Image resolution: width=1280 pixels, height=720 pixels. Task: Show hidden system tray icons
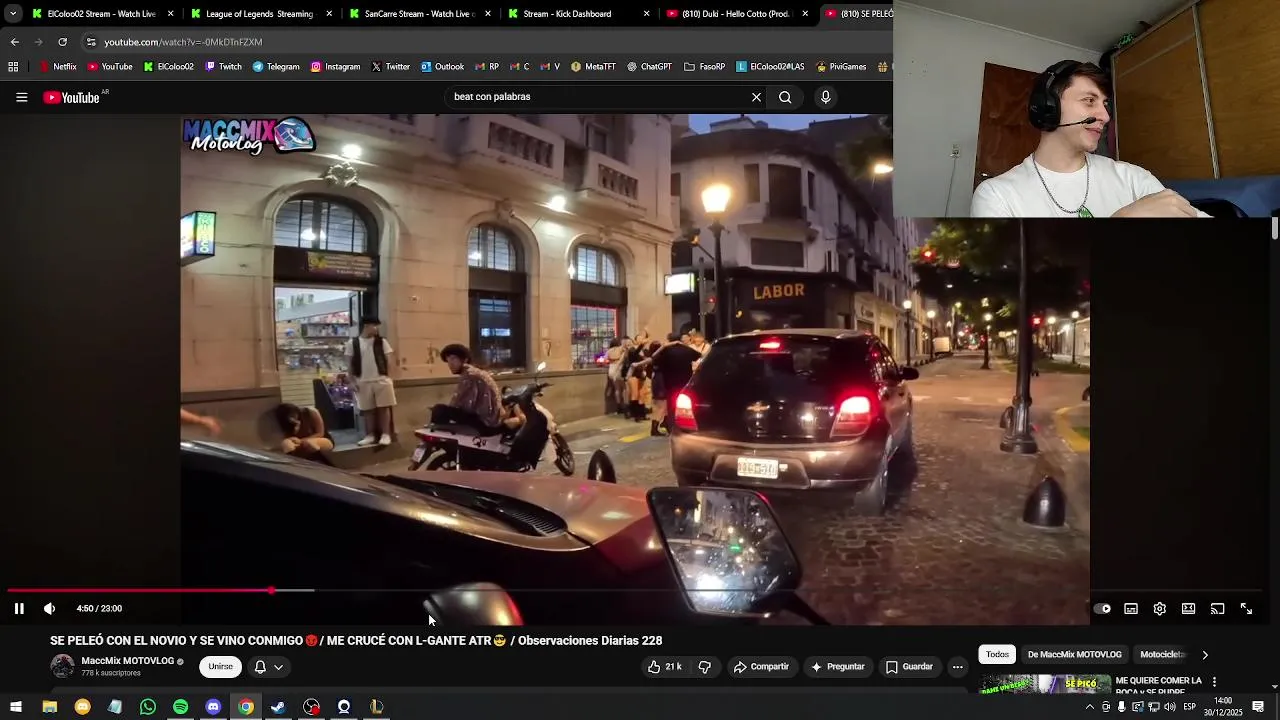tap(1089, 707)
